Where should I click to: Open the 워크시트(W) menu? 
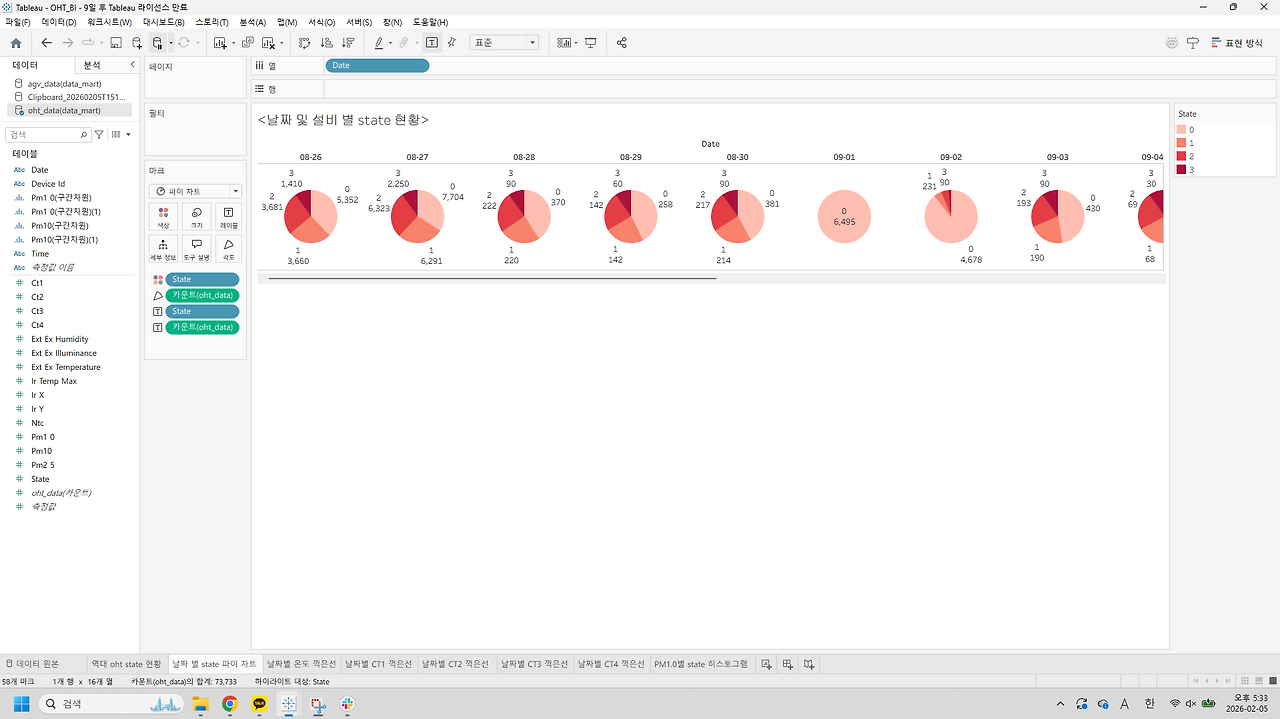tap(109, 22)
